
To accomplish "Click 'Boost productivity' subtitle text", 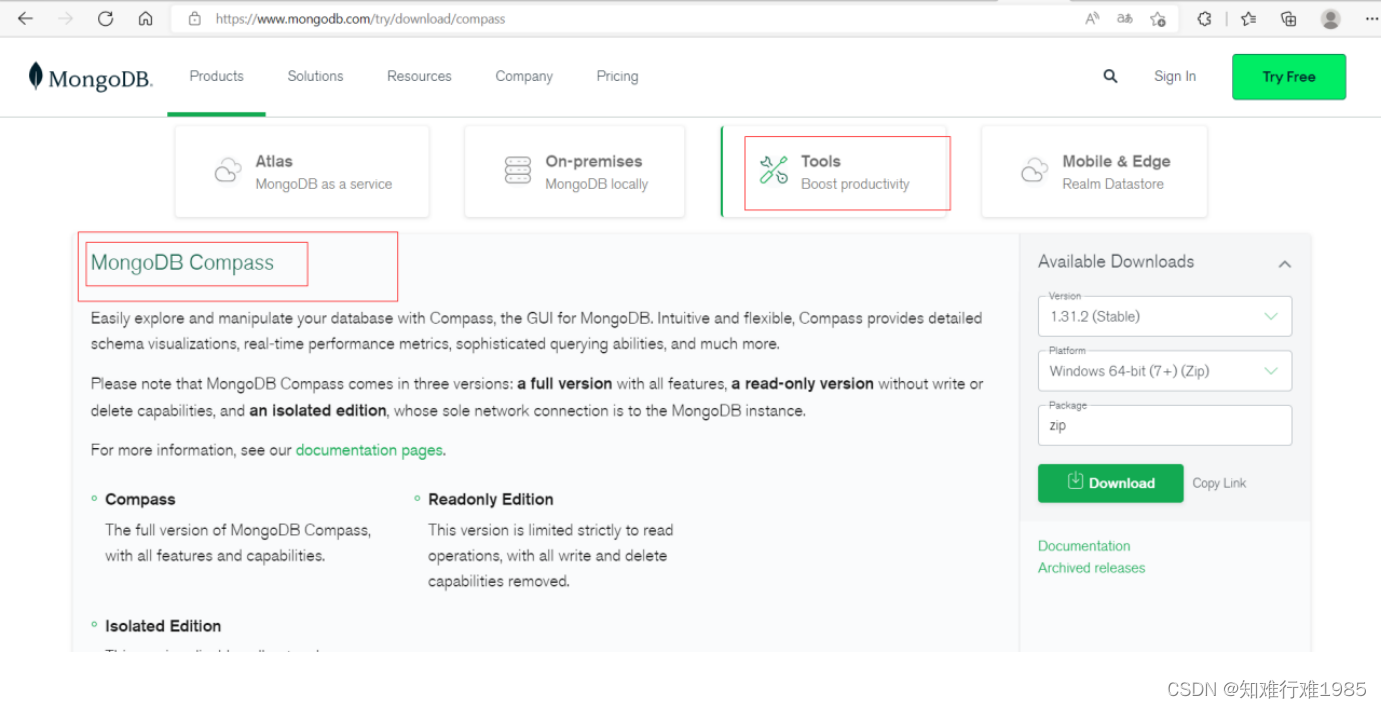I will click(x=855, y=184).
